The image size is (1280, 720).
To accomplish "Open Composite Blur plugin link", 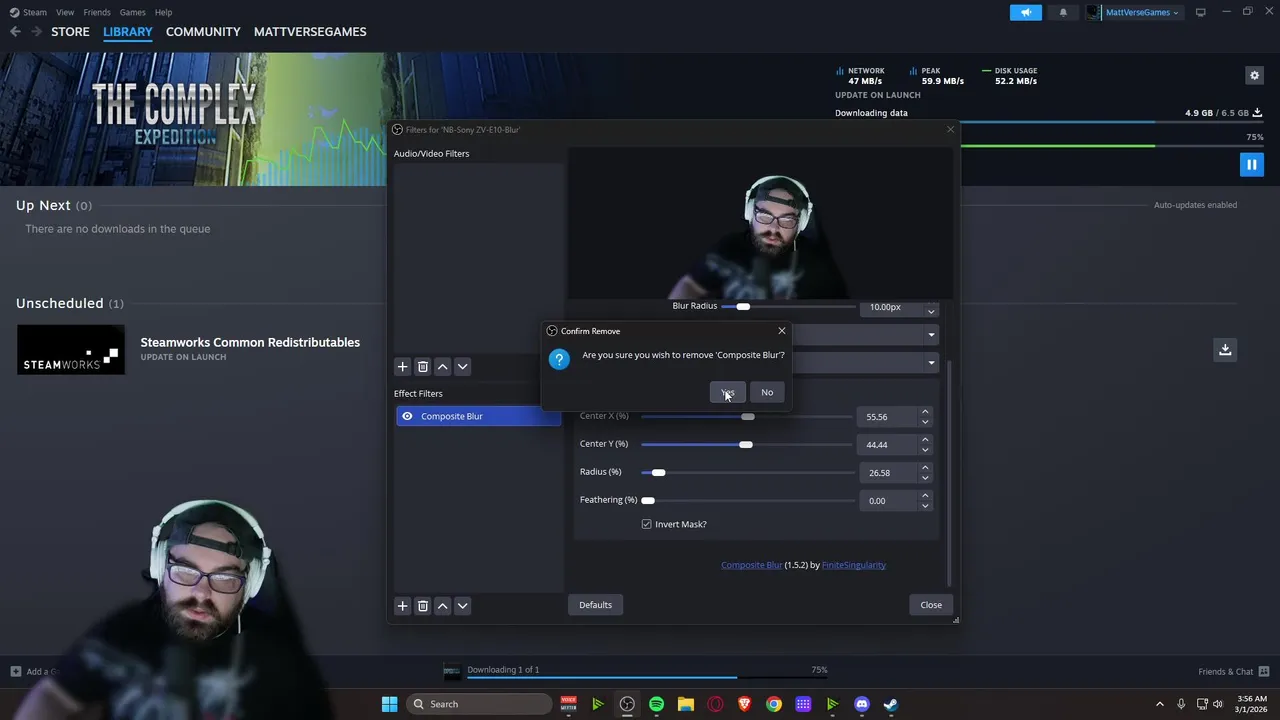I will (x=752, y=565).
